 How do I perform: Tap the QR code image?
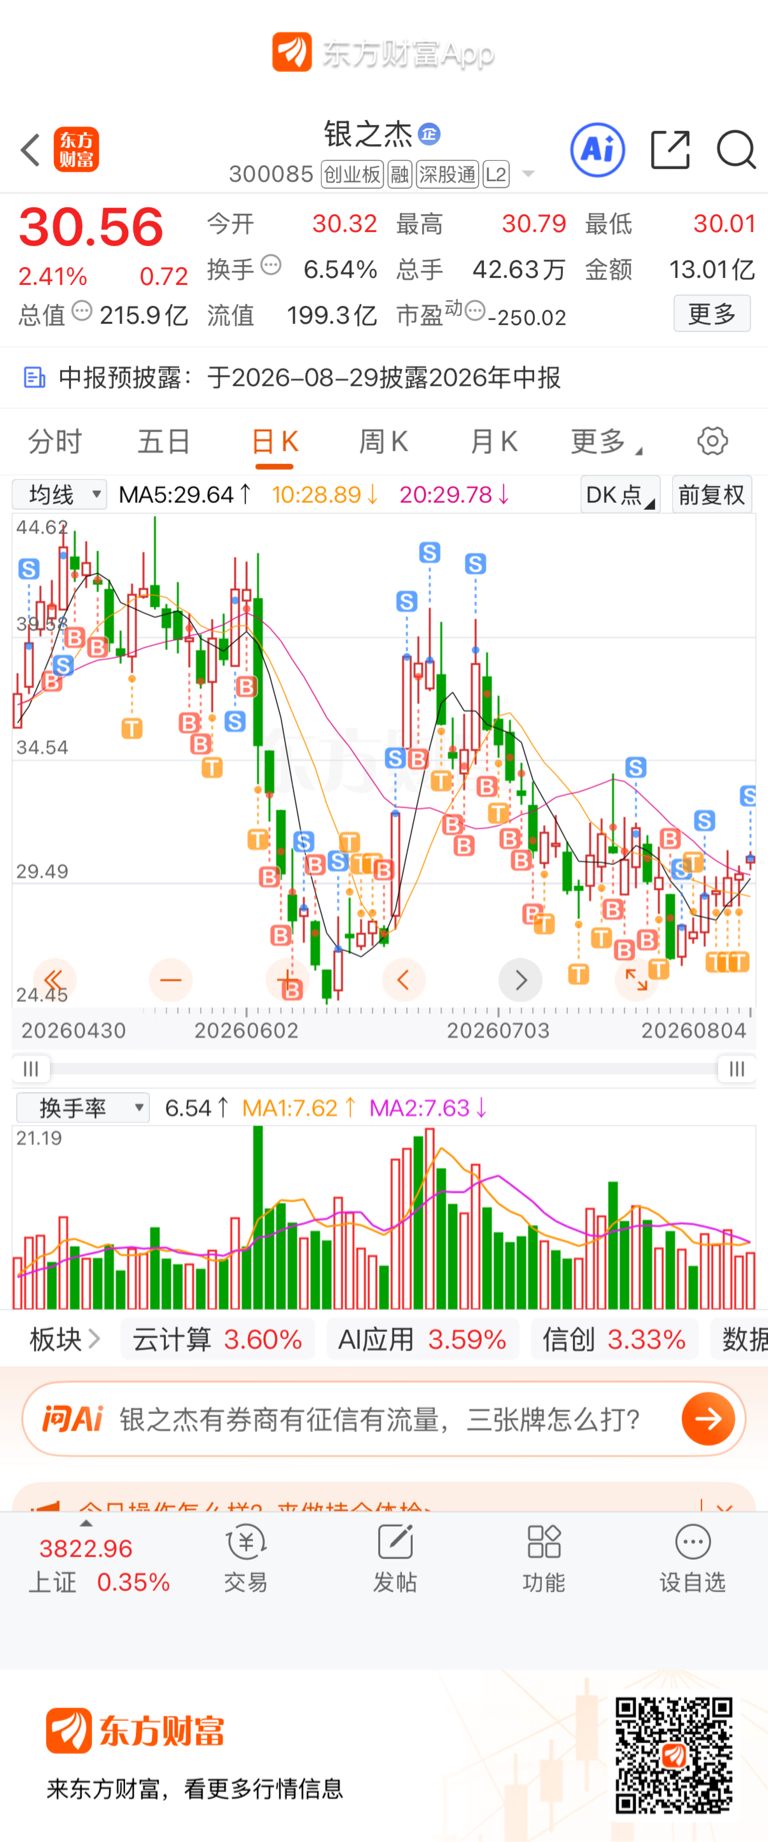tap(674, 1755)
